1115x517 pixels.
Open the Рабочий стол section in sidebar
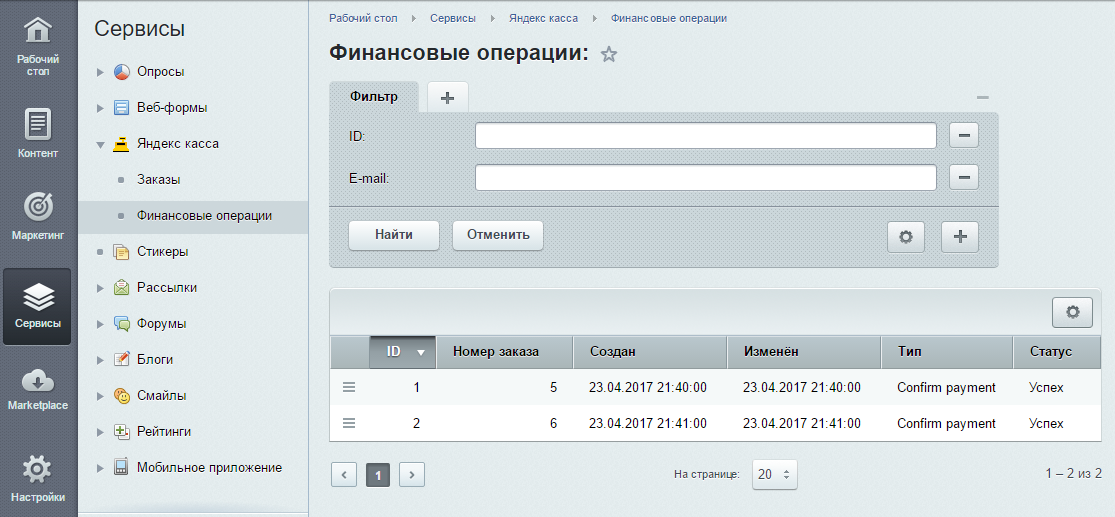(x=38, y=47)
